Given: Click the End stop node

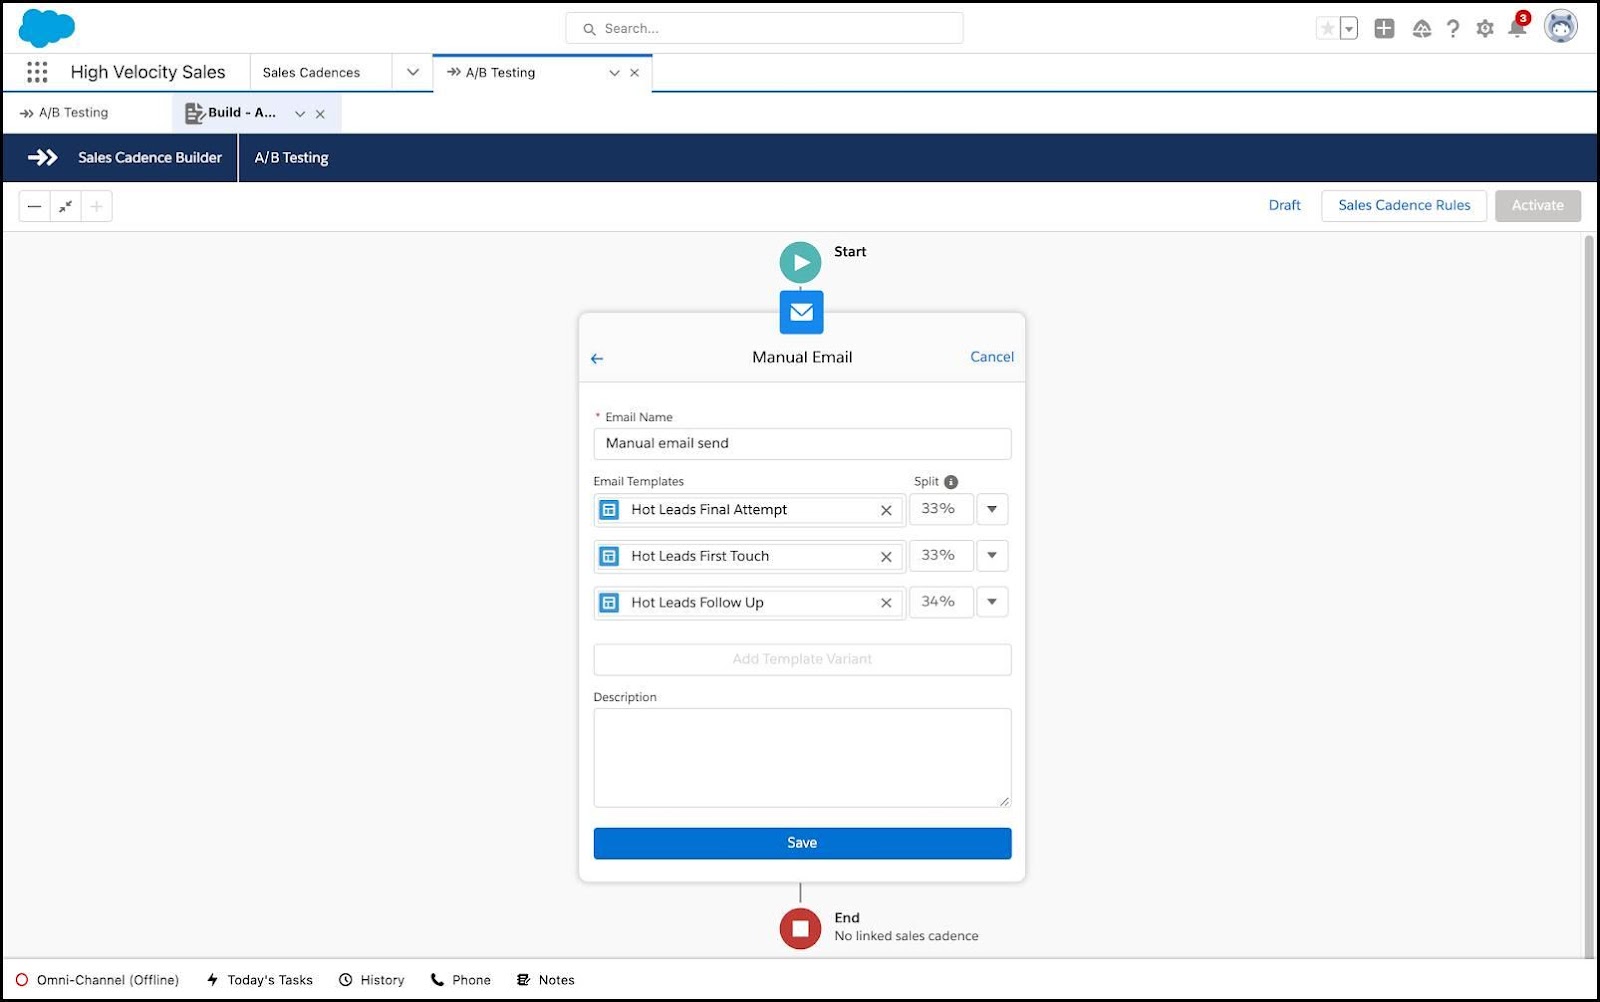Looking at the screenshot, I should (x=800, y=929).
